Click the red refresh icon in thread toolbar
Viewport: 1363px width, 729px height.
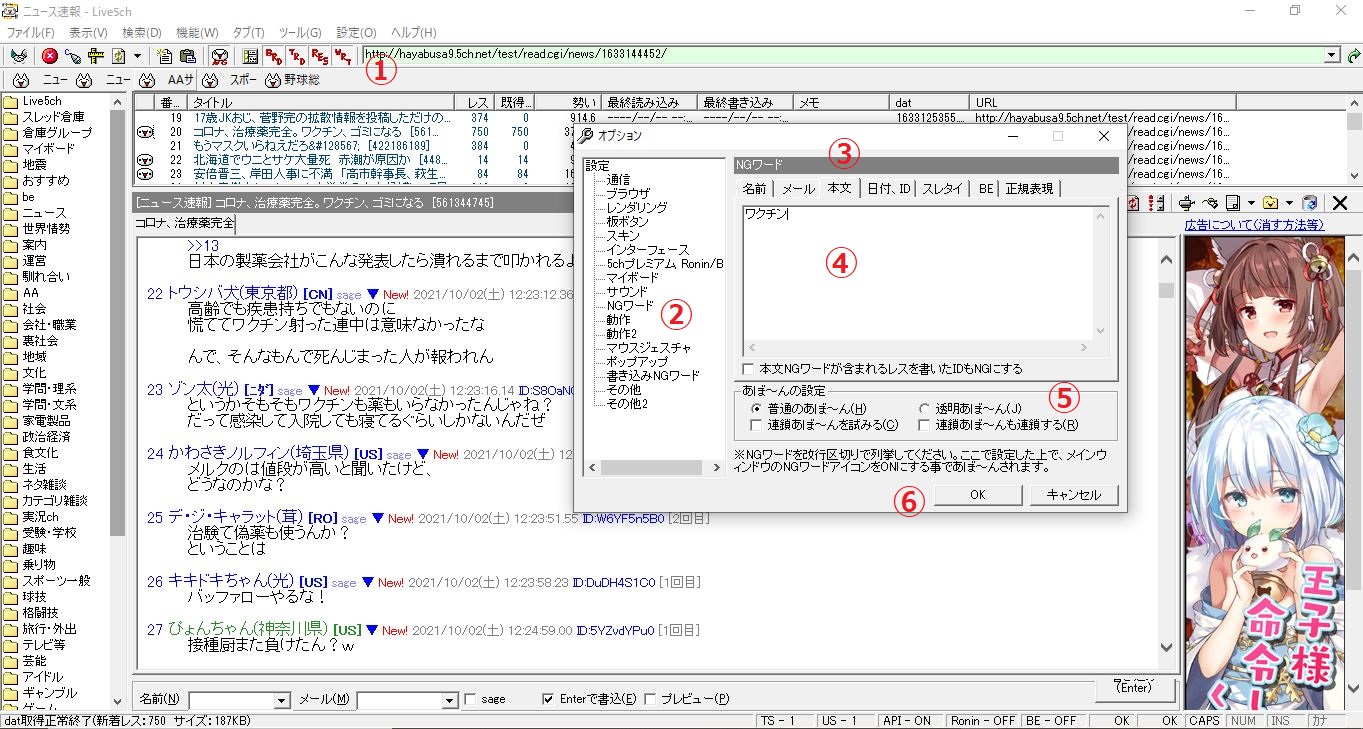tap(1132, 202)
